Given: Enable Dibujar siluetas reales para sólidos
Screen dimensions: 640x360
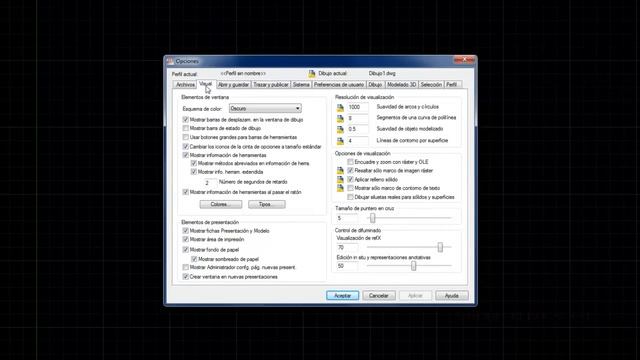Looking at the screenshot, I should [x=350, y=197].
